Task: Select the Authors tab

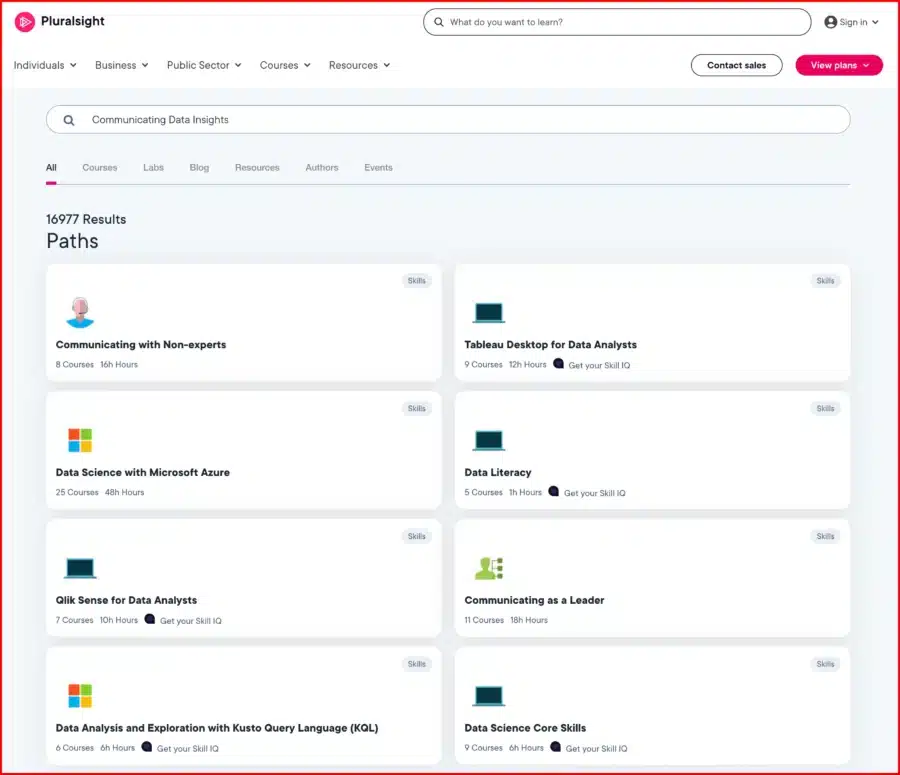Action: coord(321,167)
